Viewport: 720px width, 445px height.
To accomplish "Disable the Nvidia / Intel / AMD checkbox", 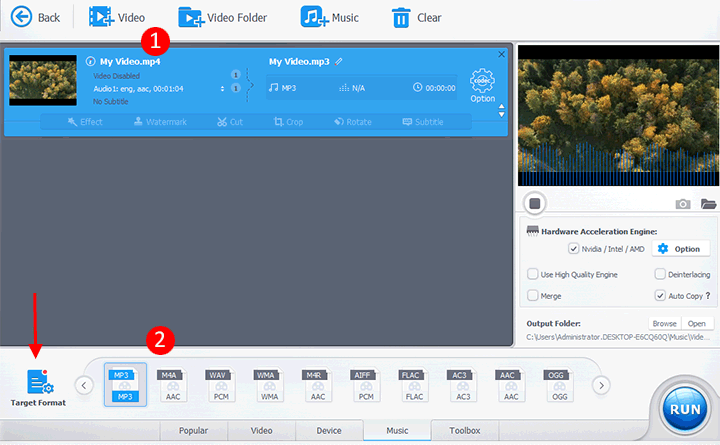I will (x=574, y=248).
